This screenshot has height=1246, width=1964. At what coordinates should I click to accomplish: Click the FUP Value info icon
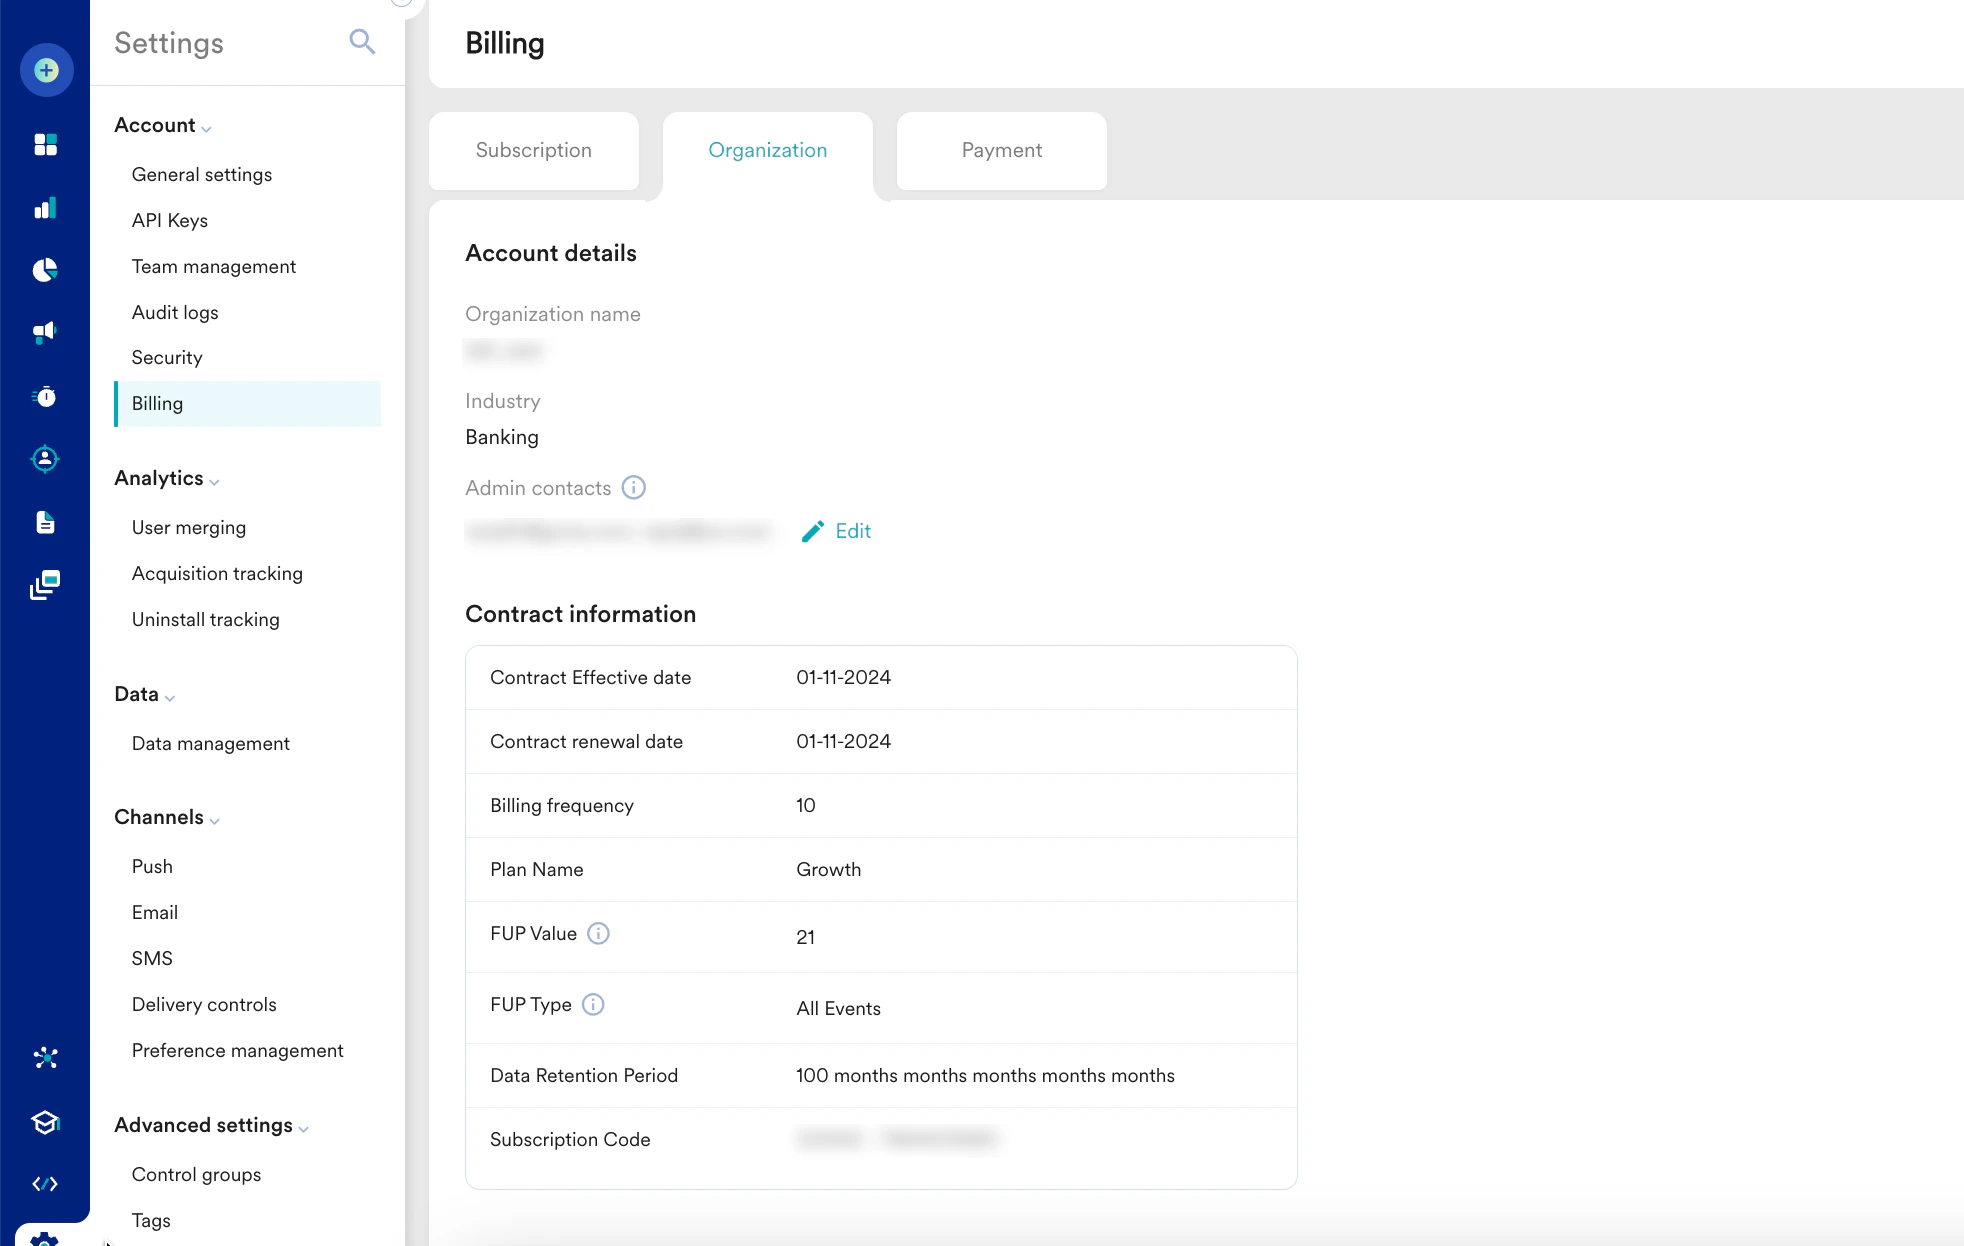click(x=598, y=934)
